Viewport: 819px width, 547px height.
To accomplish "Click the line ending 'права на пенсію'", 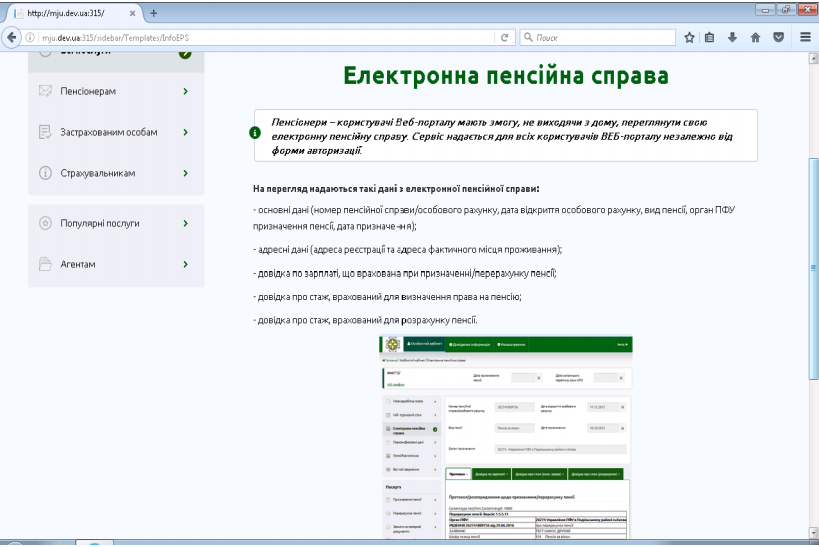I will 387,297.
